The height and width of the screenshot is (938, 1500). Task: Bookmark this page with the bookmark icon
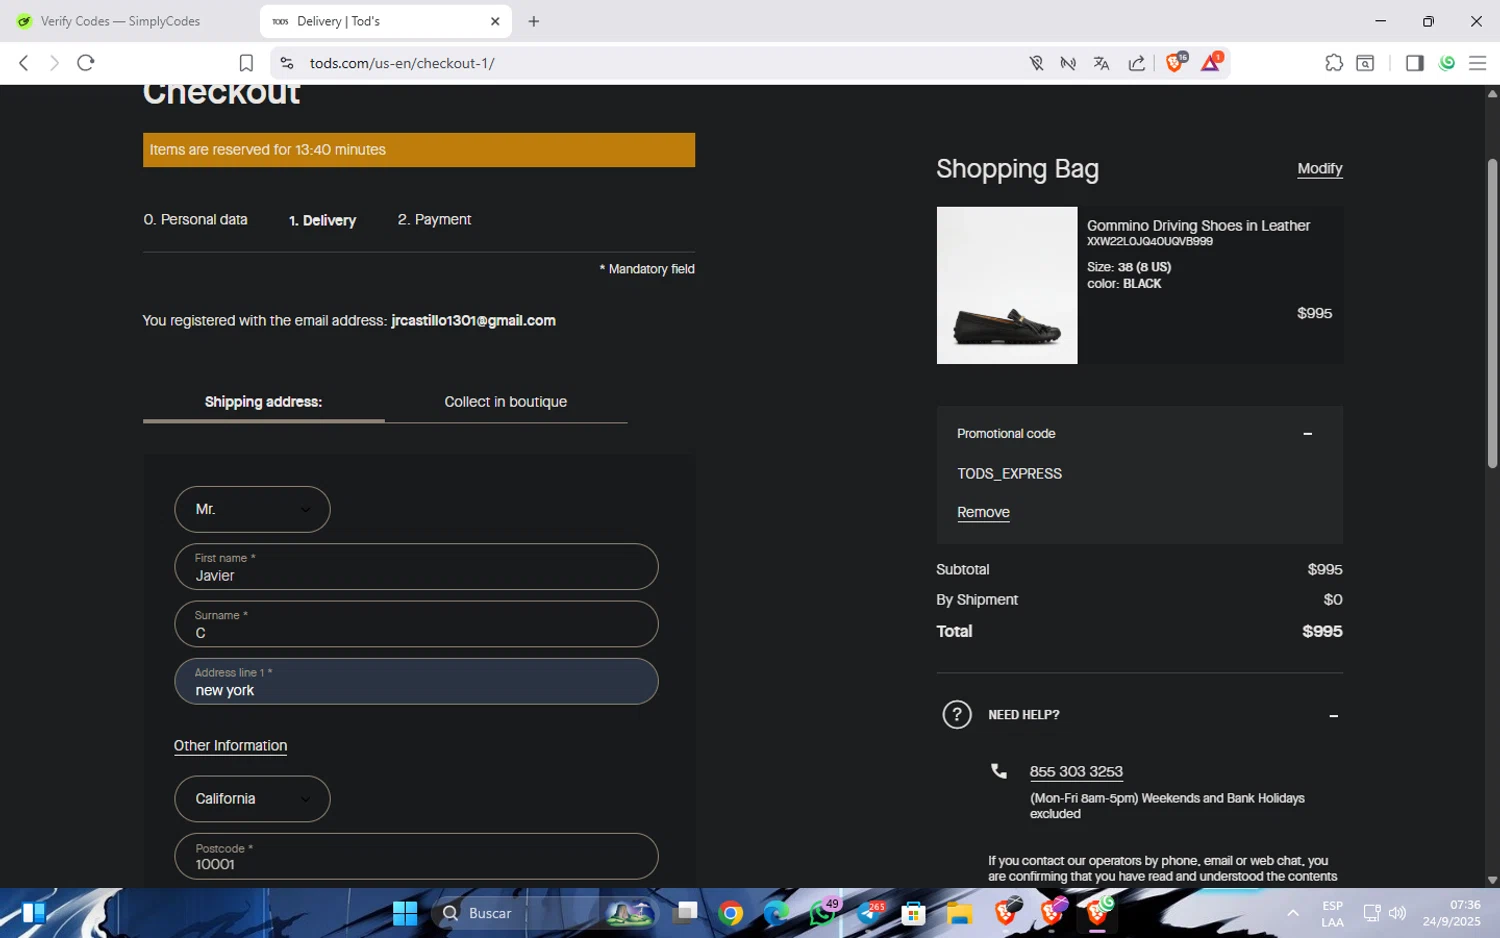click(x=246, y=63)
